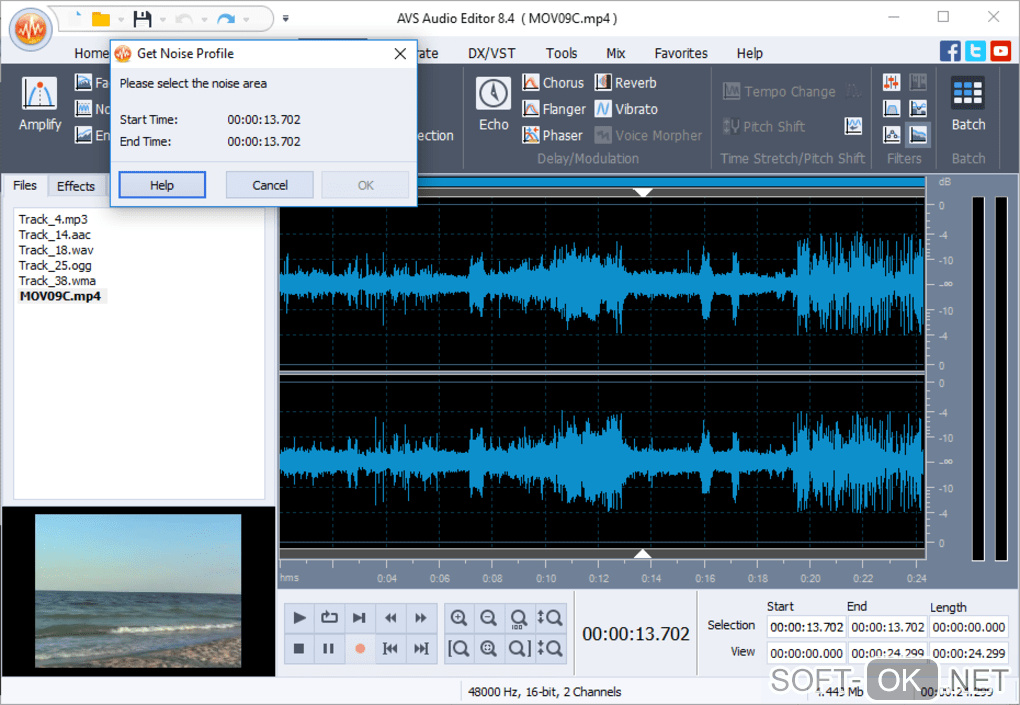The height and width of the screenshot is (705, 1020).
Task: Click Cancel in Get Noise Profile dialog
Action: [x=270, y=185]
